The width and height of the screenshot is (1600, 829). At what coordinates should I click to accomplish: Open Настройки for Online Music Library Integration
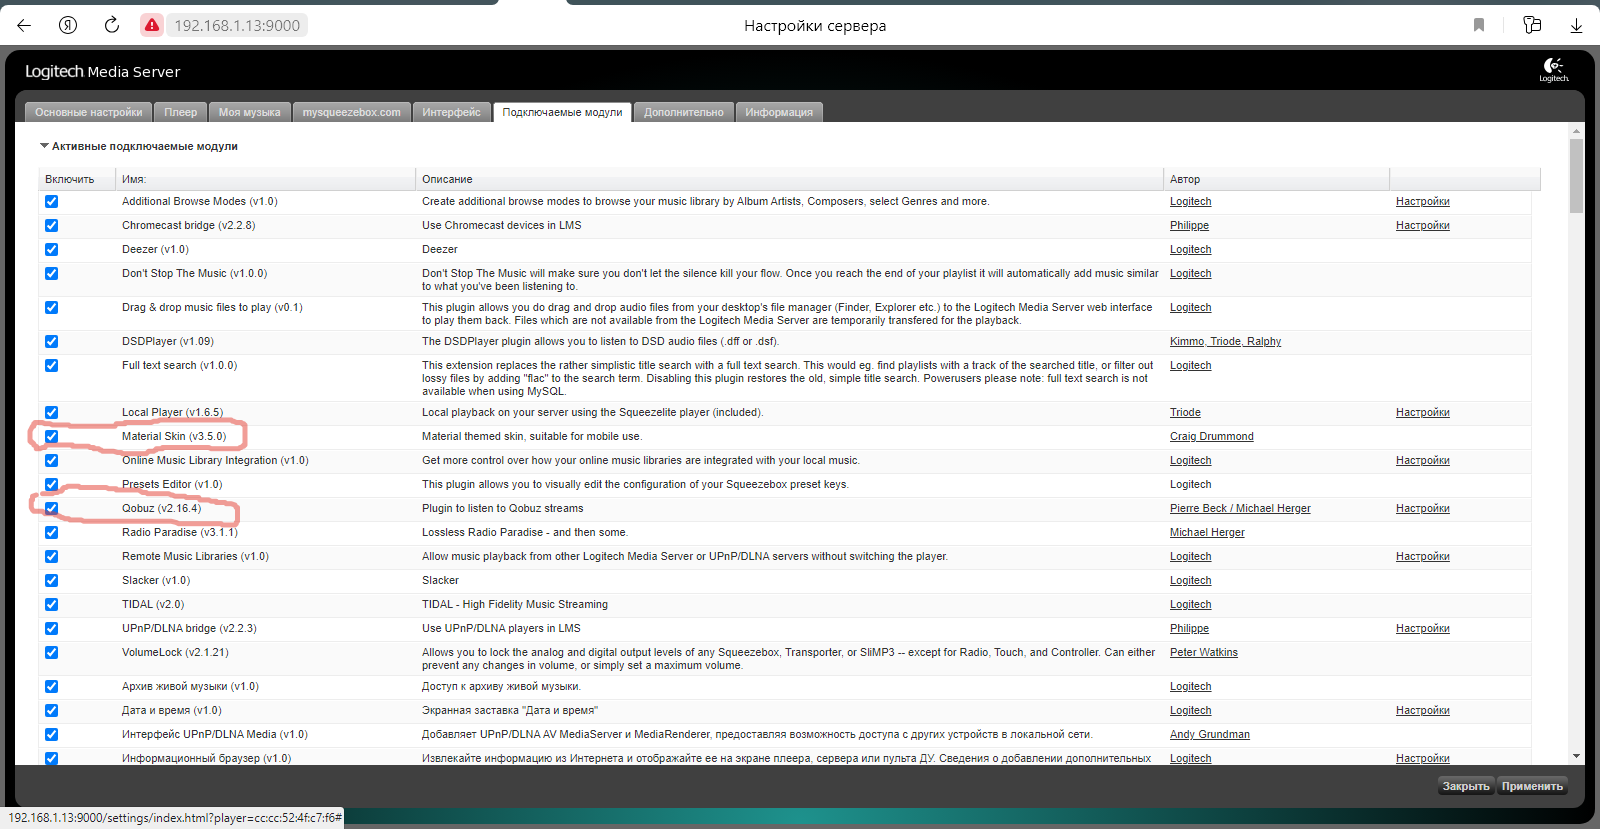[1422, 460]
